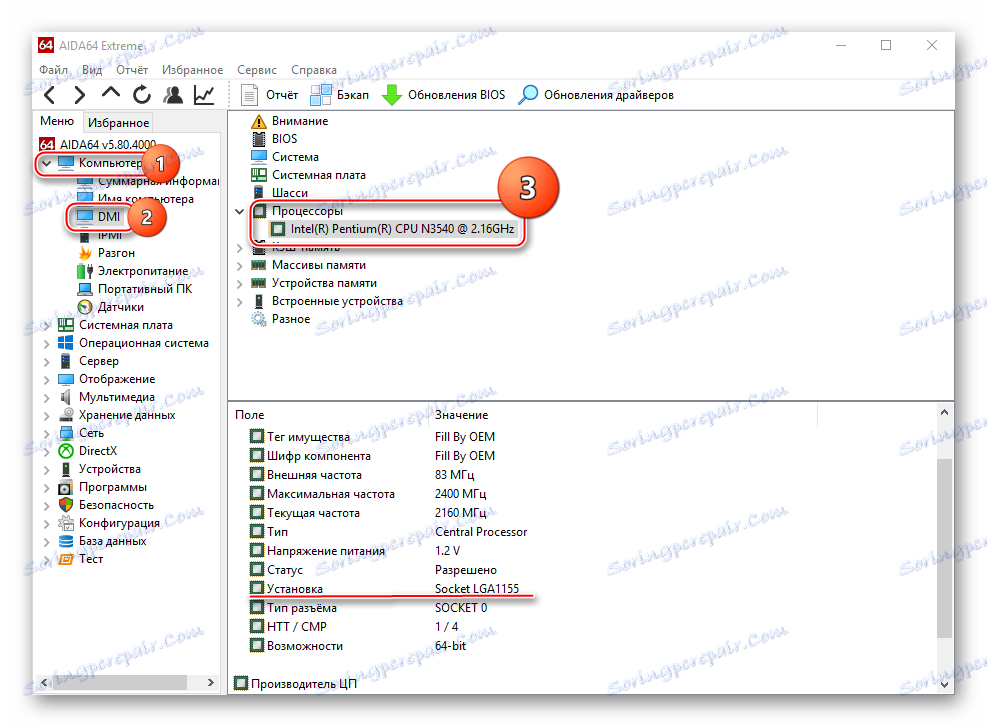Expand the Хранение данных tree node

47,415
